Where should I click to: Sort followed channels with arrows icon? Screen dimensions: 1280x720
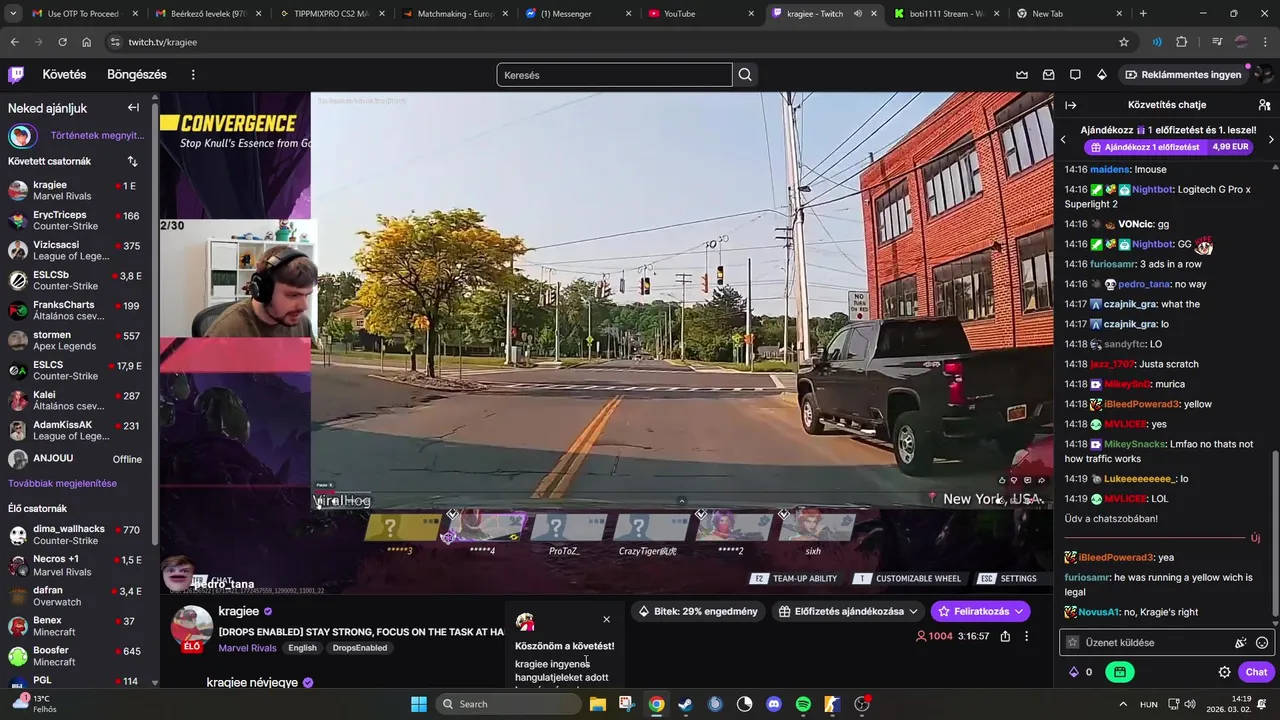point(132,161)
